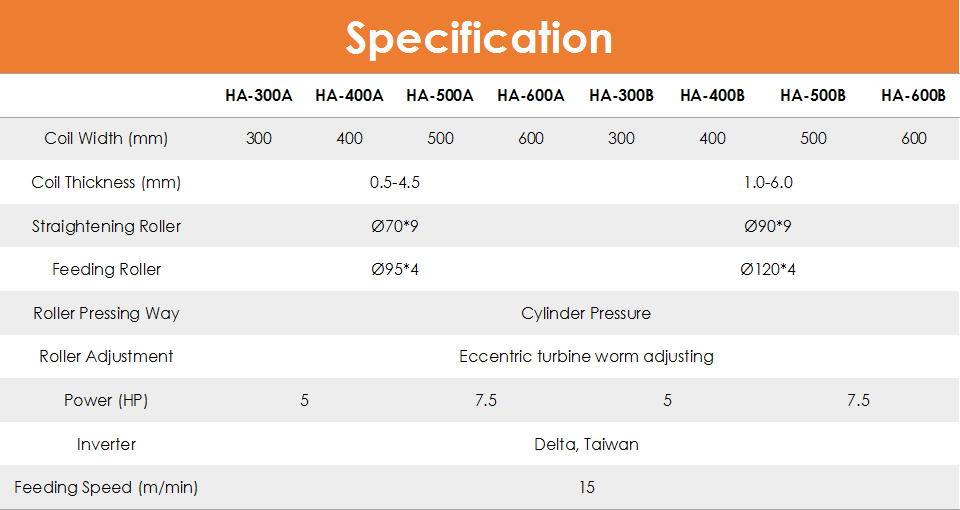Select the HA-400A column header
This screenshot has width=960, height=510.
coord(350,96)
